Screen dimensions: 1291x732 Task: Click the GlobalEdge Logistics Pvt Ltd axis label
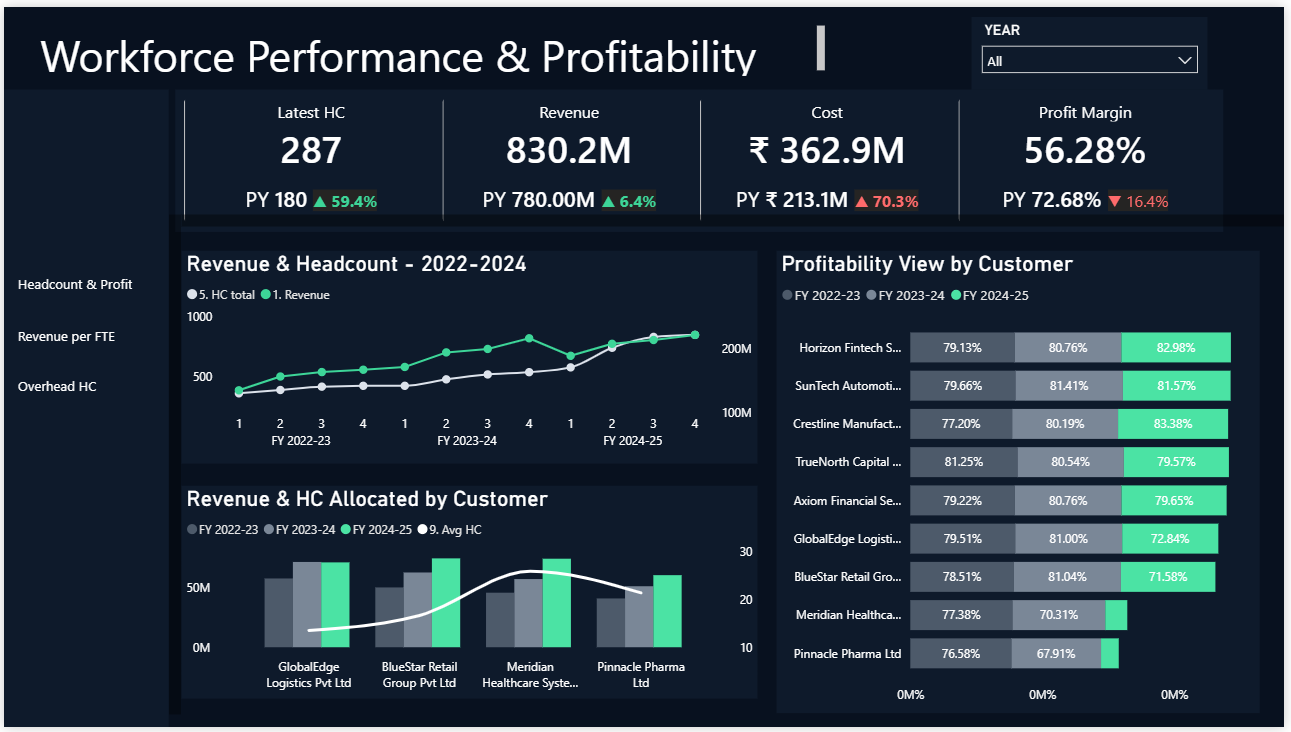tap(309, 675)
